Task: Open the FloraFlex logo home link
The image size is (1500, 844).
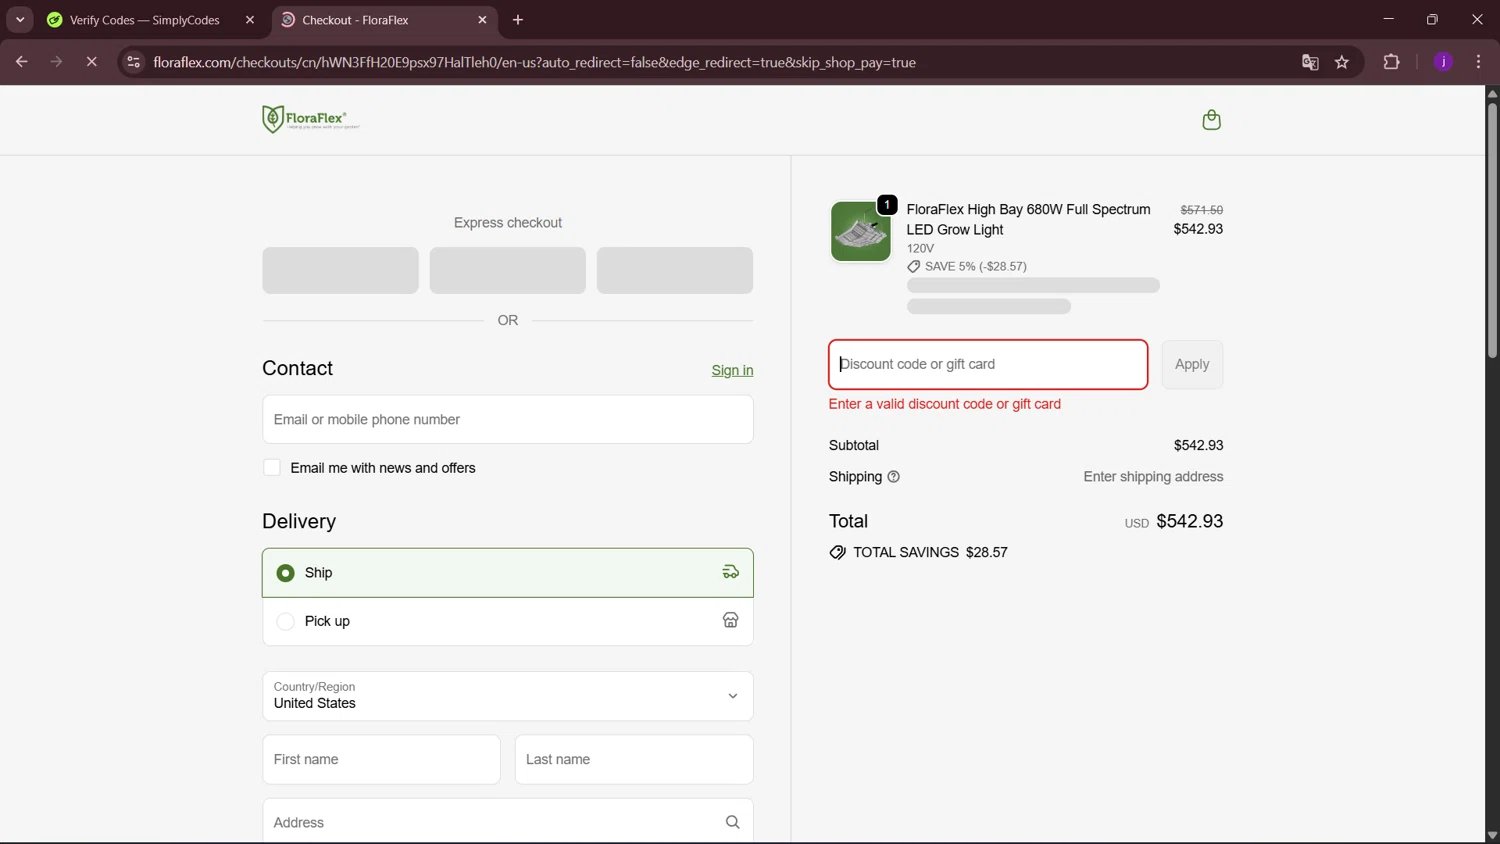Action: point(310,119)
